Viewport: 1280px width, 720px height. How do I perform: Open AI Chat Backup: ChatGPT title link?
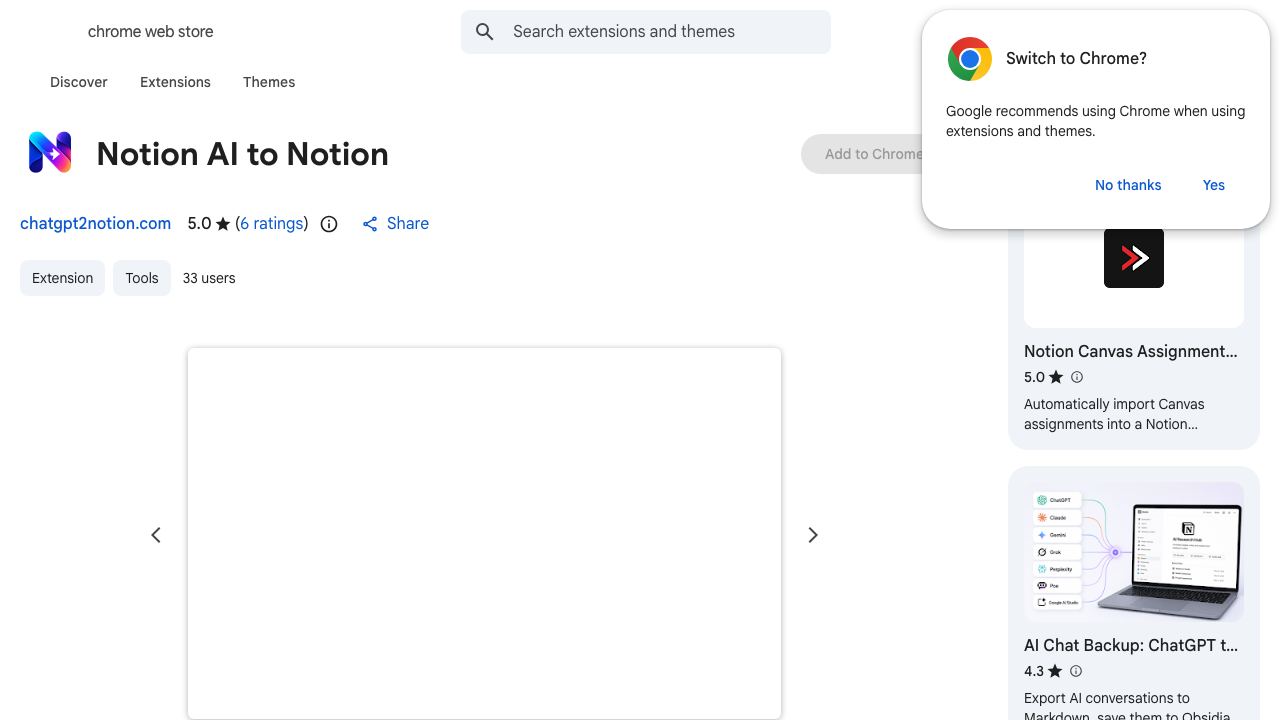pyautogui.click(x=1131, y=645)
